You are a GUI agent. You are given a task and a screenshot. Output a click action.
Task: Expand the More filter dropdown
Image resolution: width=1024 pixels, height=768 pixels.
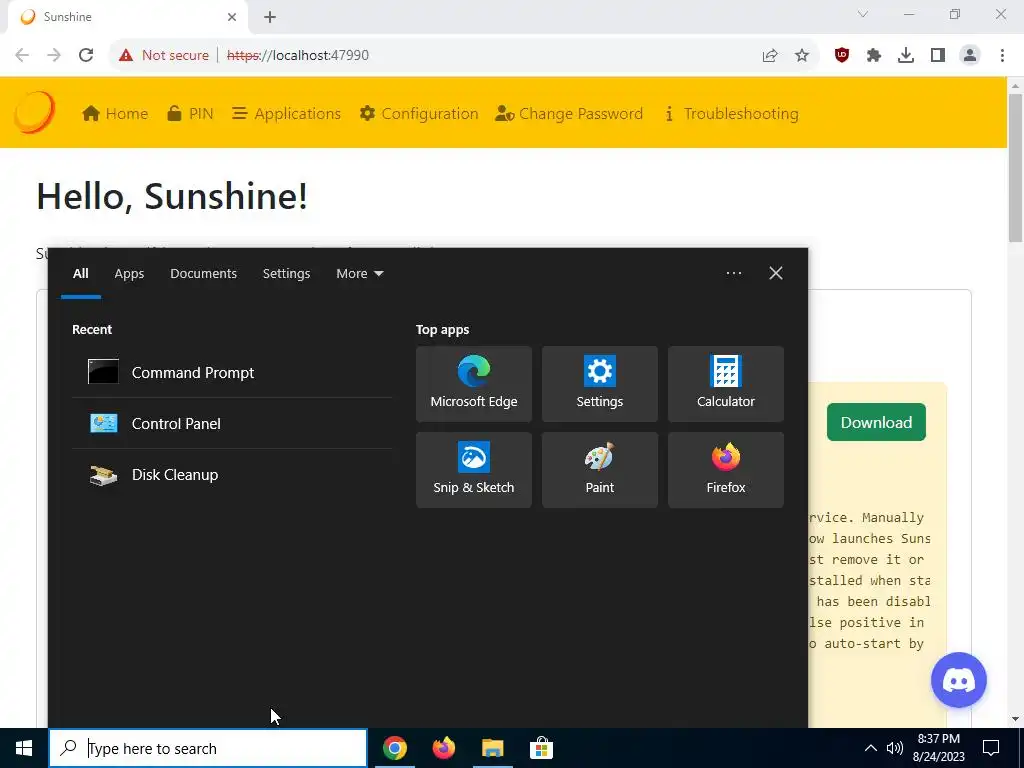[x=359, y=274]
